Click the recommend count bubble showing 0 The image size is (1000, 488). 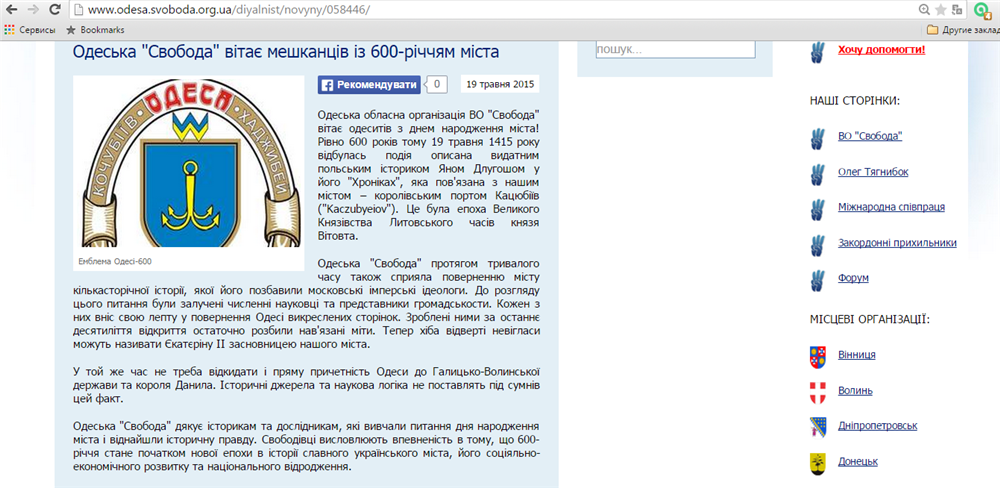click(x=437, y=84)
